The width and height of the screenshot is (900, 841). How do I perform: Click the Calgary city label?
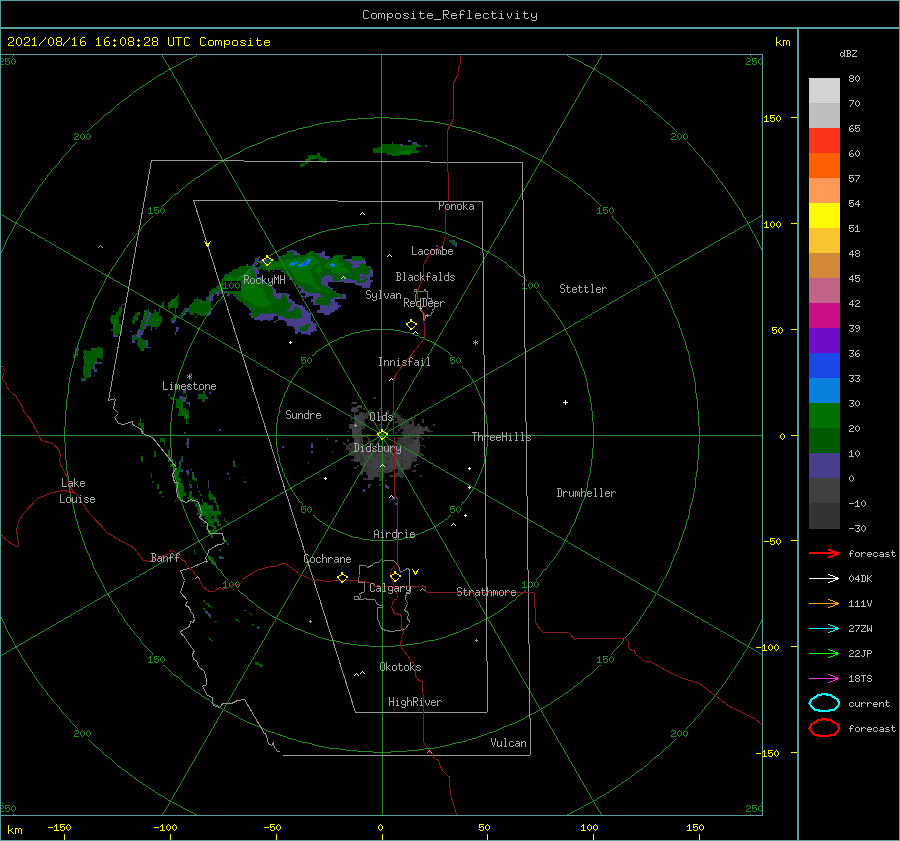390,588
